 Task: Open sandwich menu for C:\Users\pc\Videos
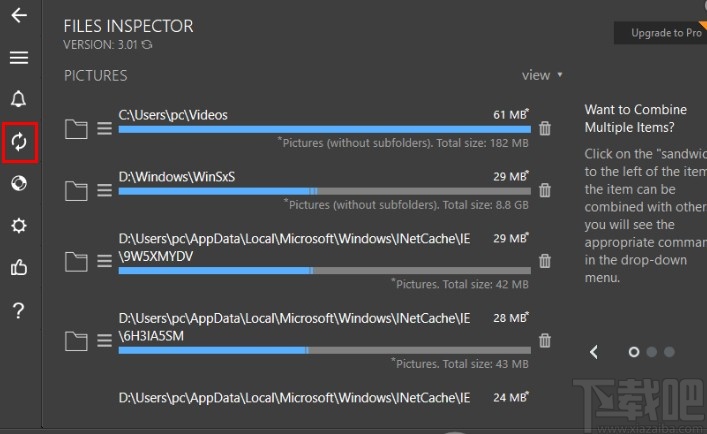(x=104, y=129)
